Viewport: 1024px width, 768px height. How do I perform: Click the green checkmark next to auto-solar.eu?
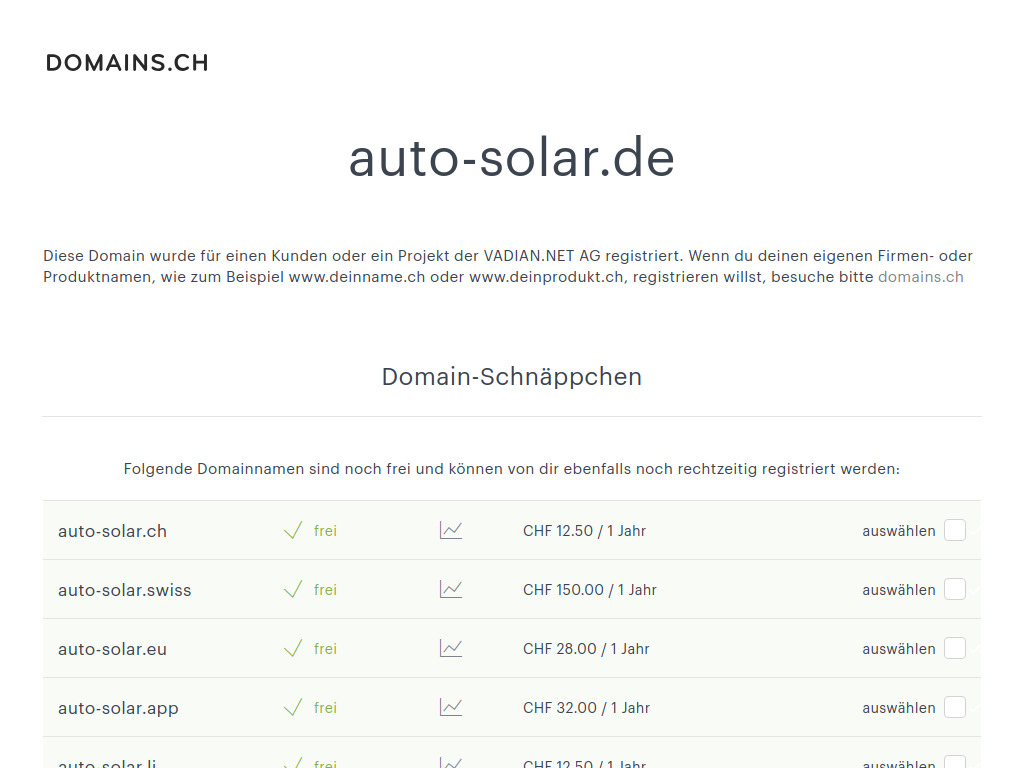pyautogui.click(x=293, y=648)
